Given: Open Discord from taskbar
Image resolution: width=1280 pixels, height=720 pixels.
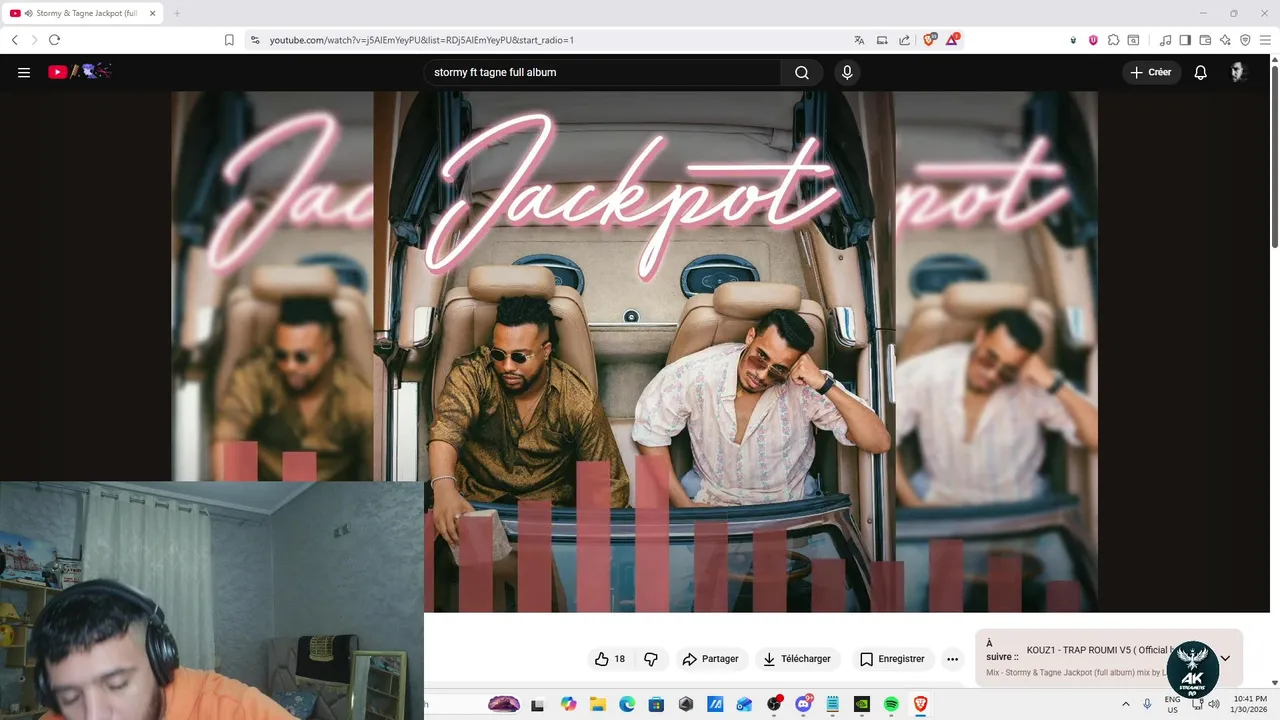Looking at the screenshot, I should 803,704.
